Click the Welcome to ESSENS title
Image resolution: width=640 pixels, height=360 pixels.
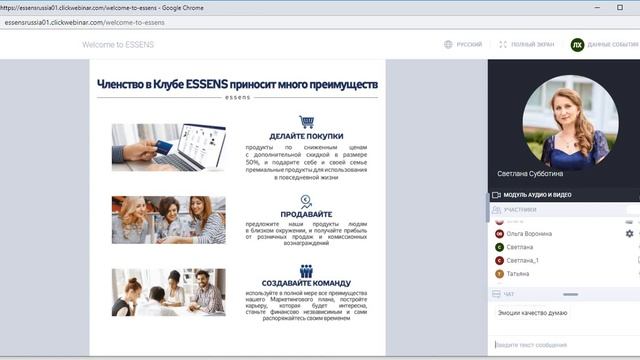pyautogui.click(x=118, y=44)
